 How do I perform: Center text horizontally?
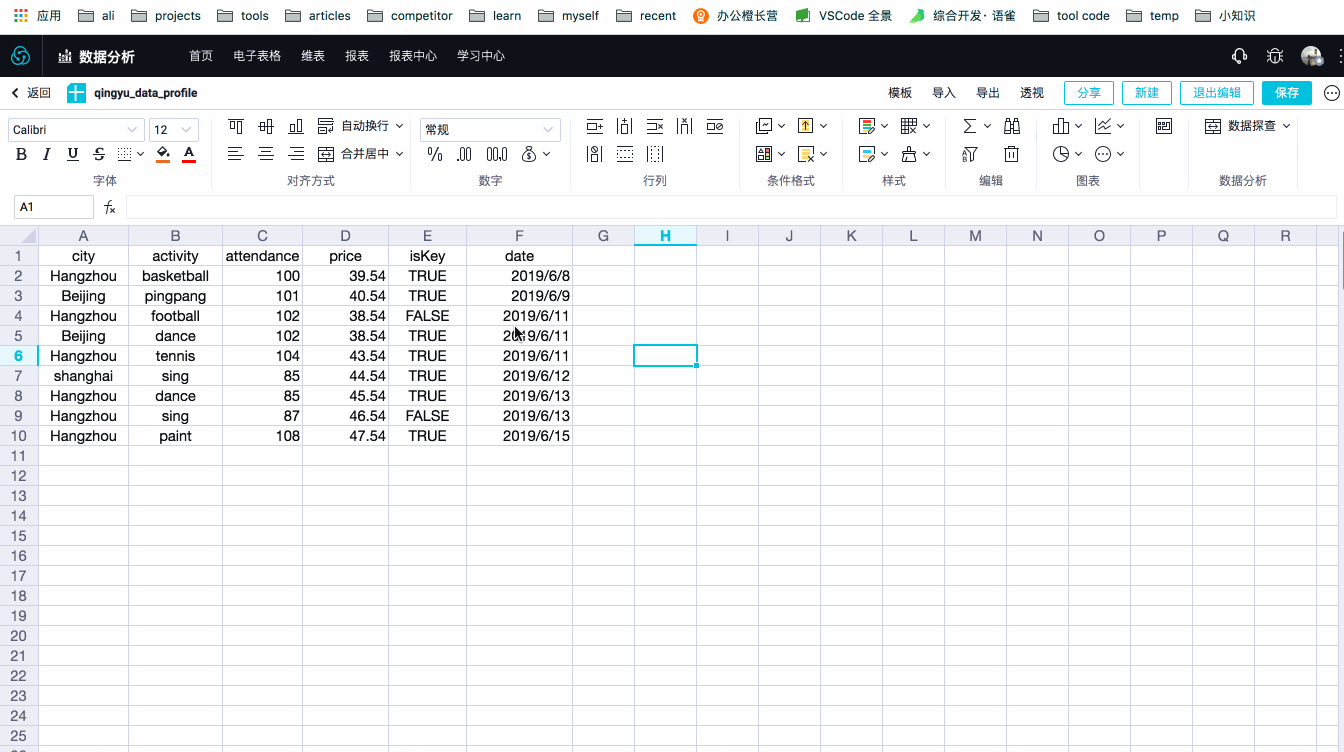266,154
